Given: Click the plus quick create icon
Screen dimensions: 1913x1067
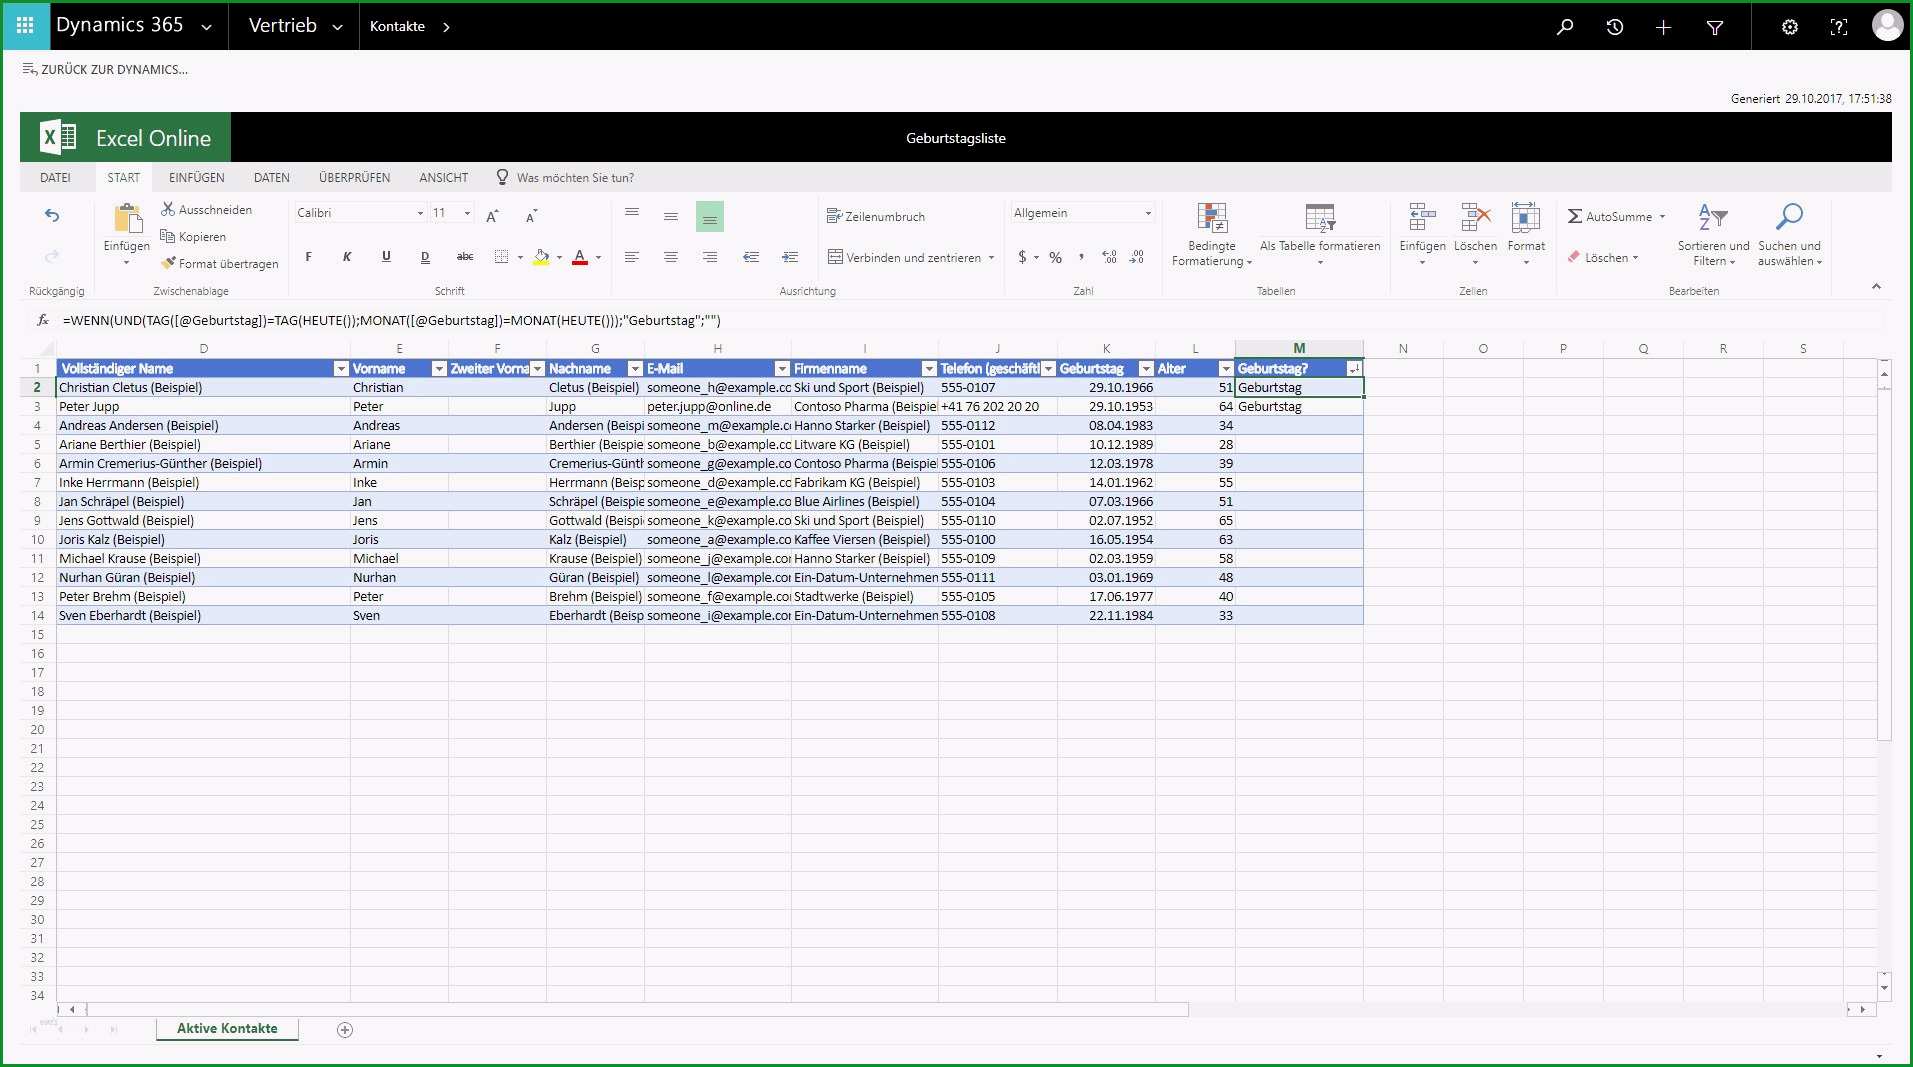Looking at the screenshot, I should click(x=1663, y=27).
